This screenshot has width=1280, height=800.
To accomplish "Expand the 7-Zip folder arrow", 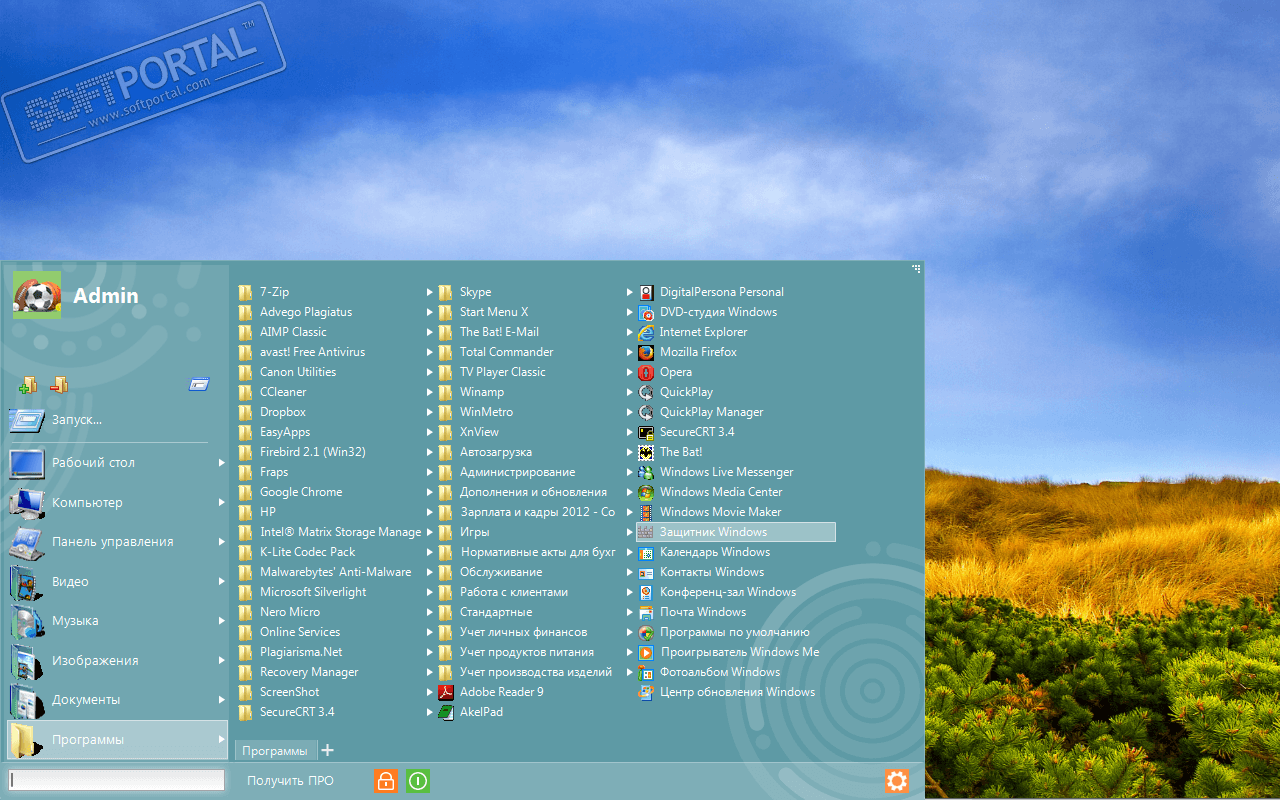I will pos(430,292).
